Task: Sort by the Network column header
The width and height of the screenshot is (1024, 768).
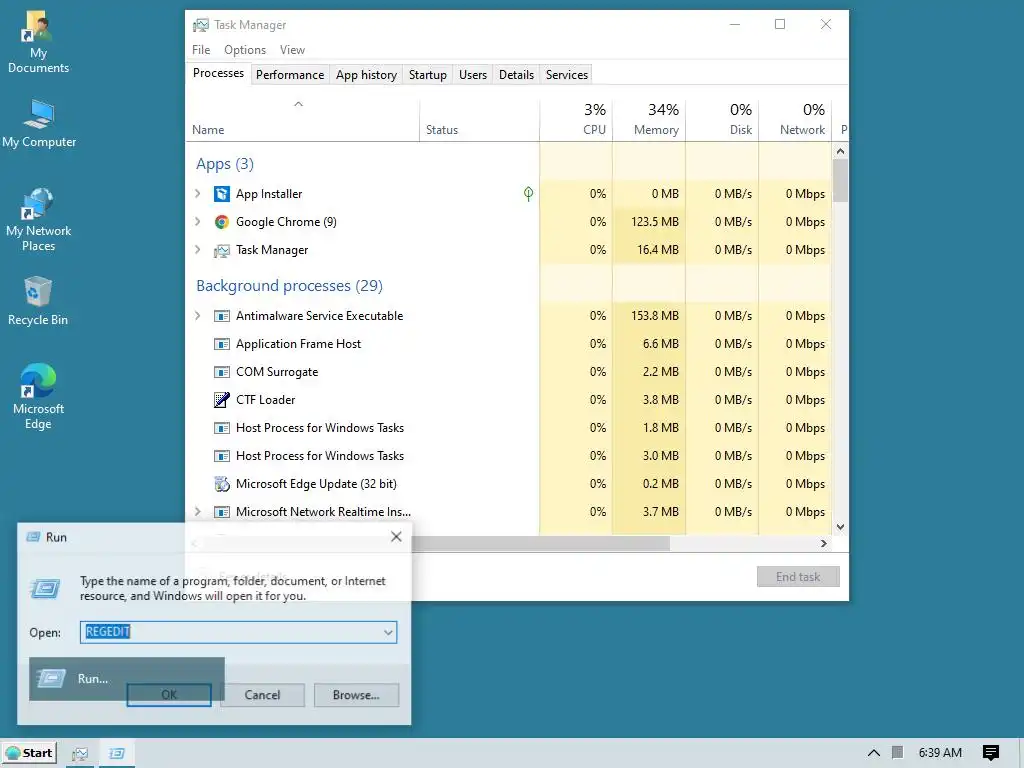Action: pos(795,120)
